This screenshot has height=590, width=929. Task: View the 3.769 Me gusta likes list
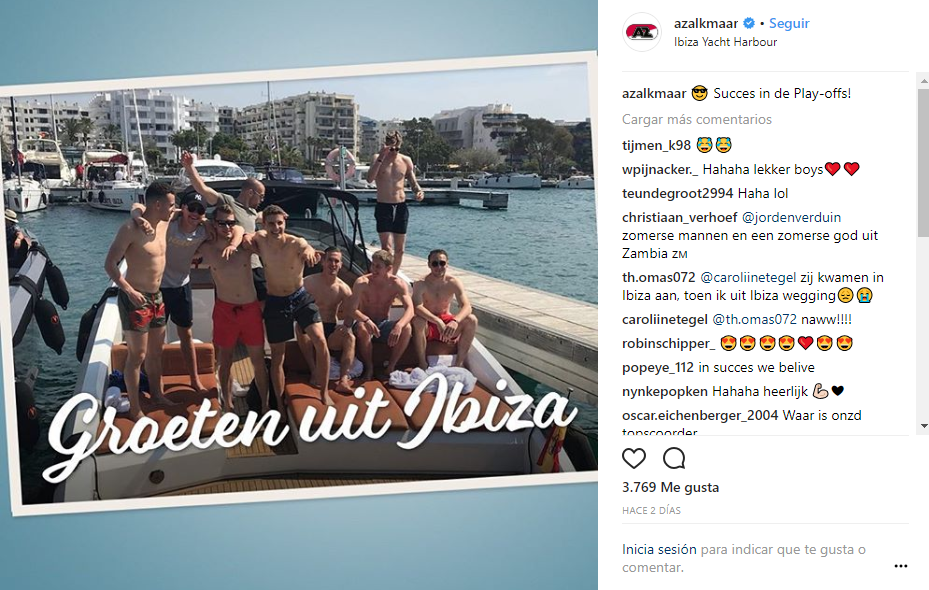(x=670, y=488)
